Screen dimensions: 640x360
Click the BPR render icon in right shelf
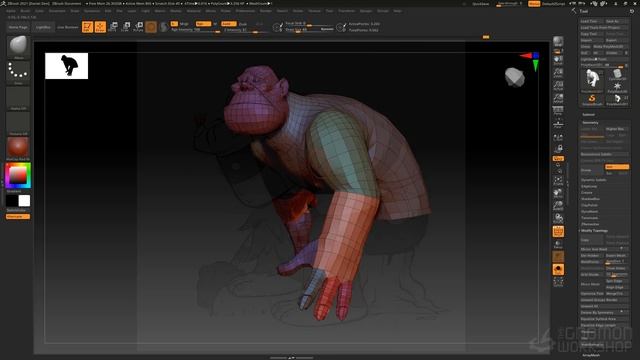(x=558, y=41)
